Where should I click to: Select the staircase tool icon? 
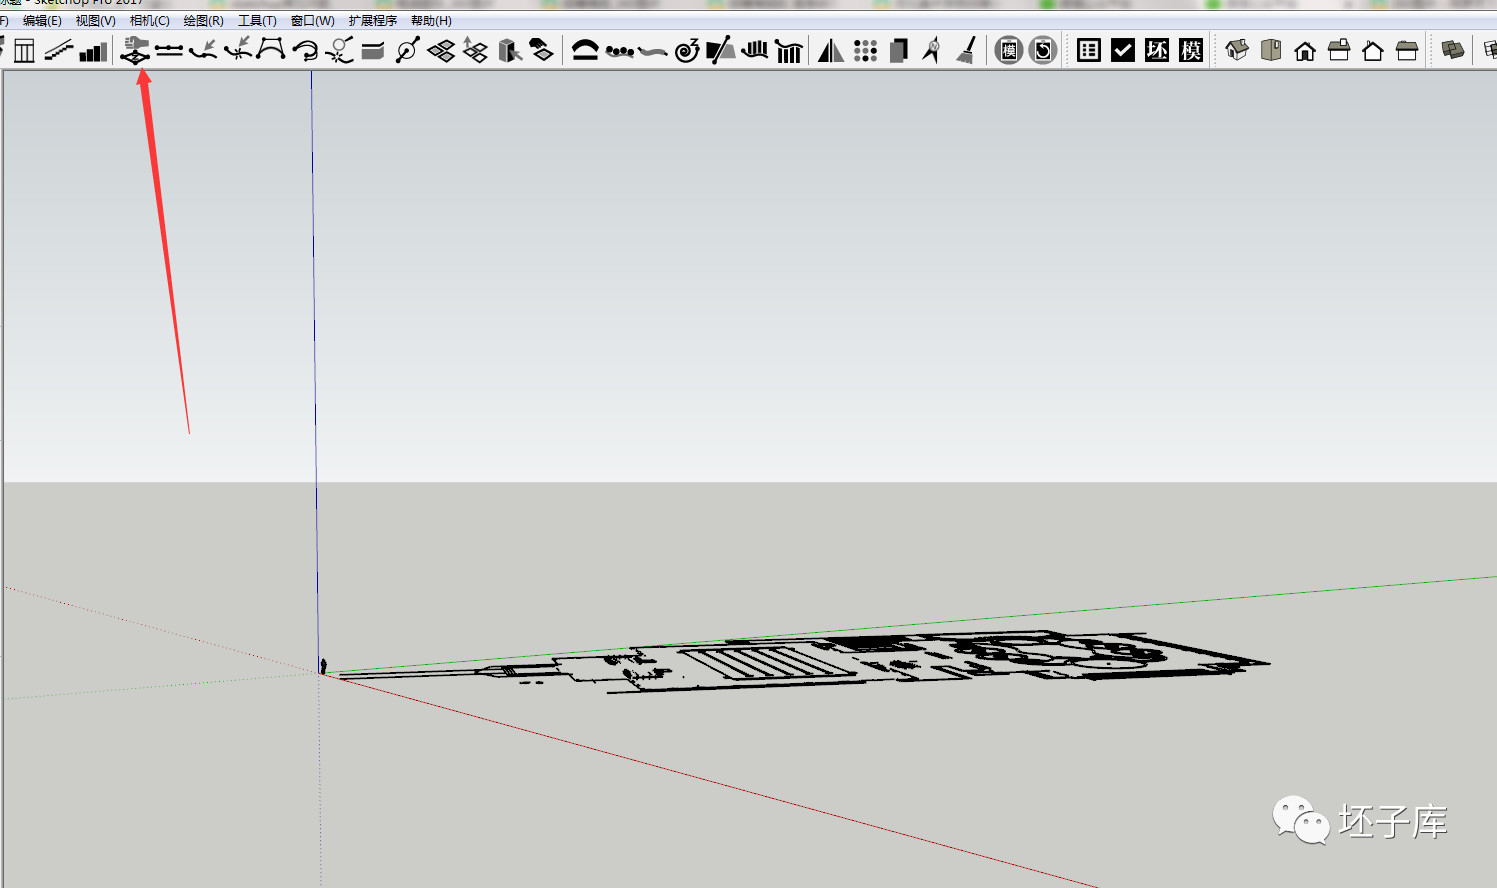tap(59, 50)
